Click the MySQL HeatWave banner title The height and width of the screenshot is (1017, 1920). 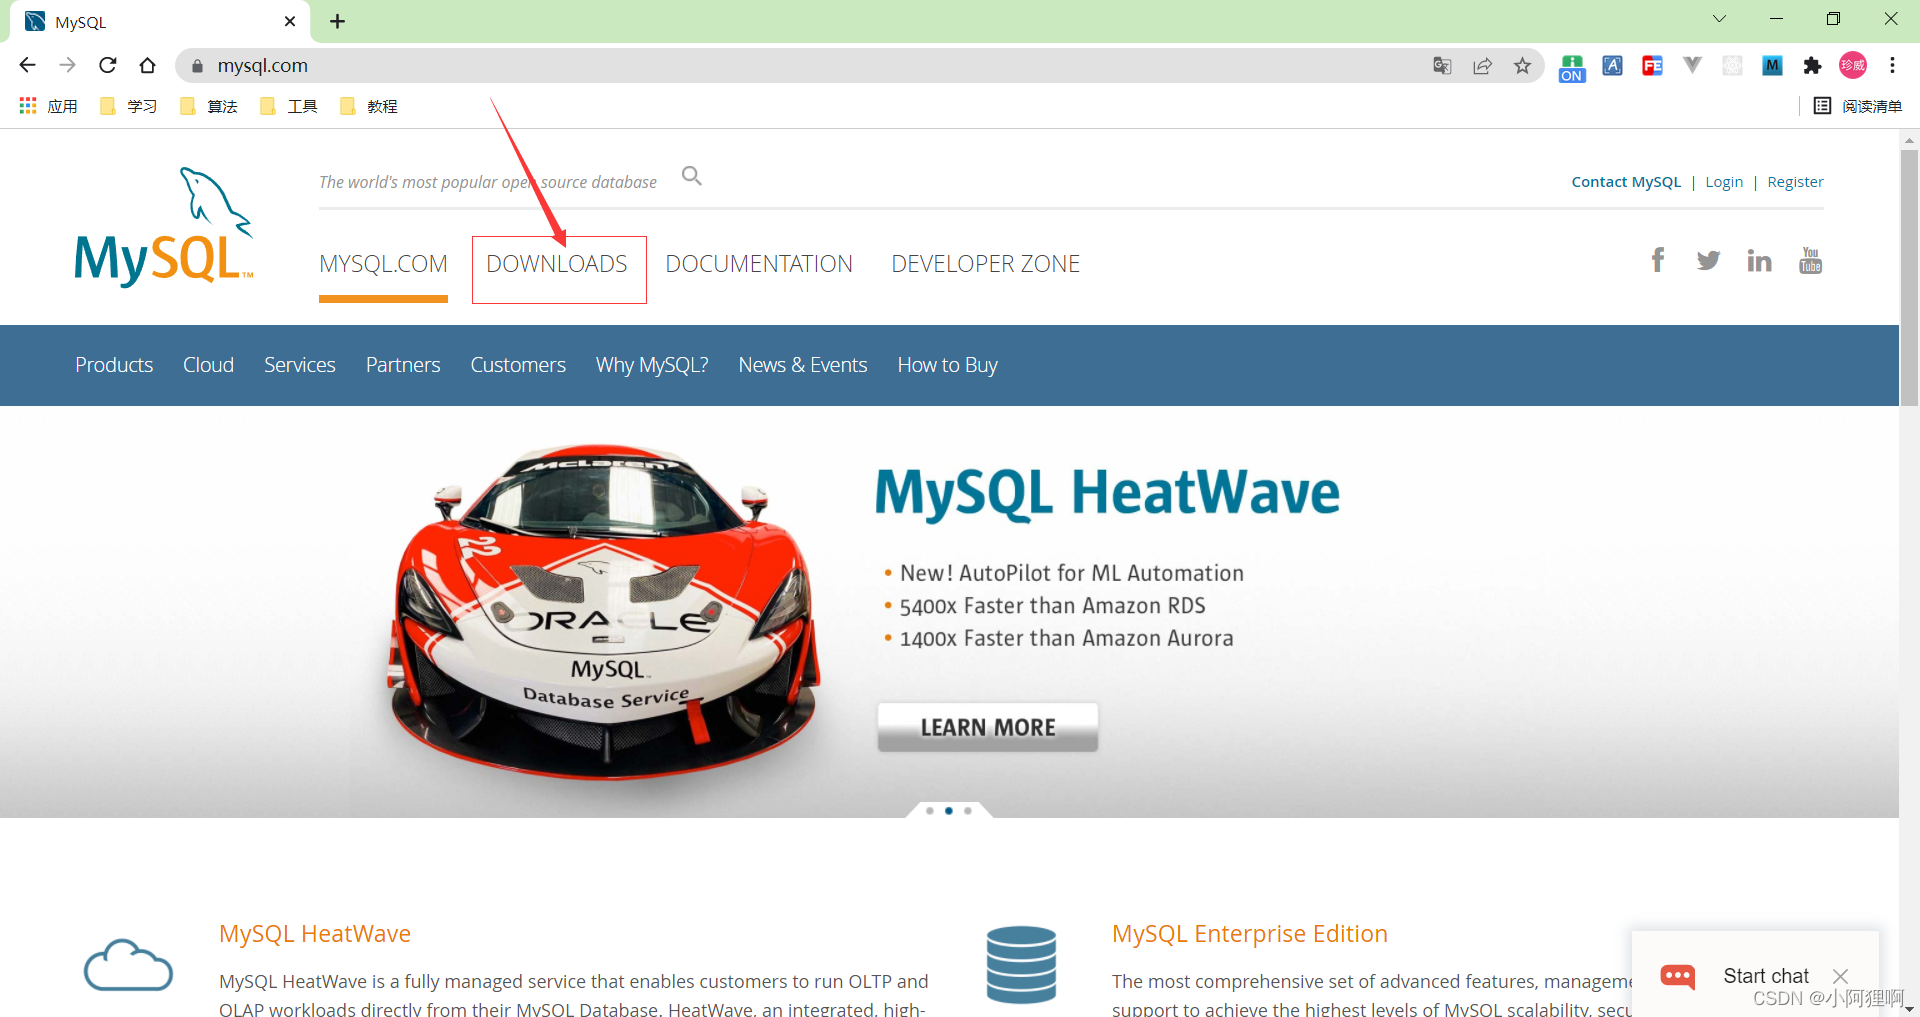[1107, 493]
